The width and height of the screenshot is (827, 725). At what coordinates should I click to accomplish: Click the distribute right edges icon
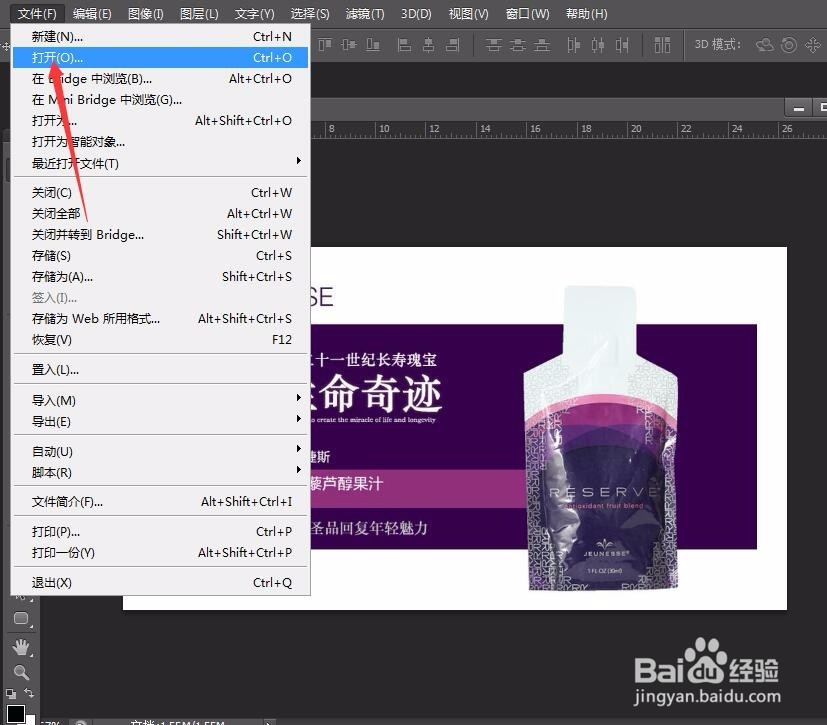[x=622, y=45]
